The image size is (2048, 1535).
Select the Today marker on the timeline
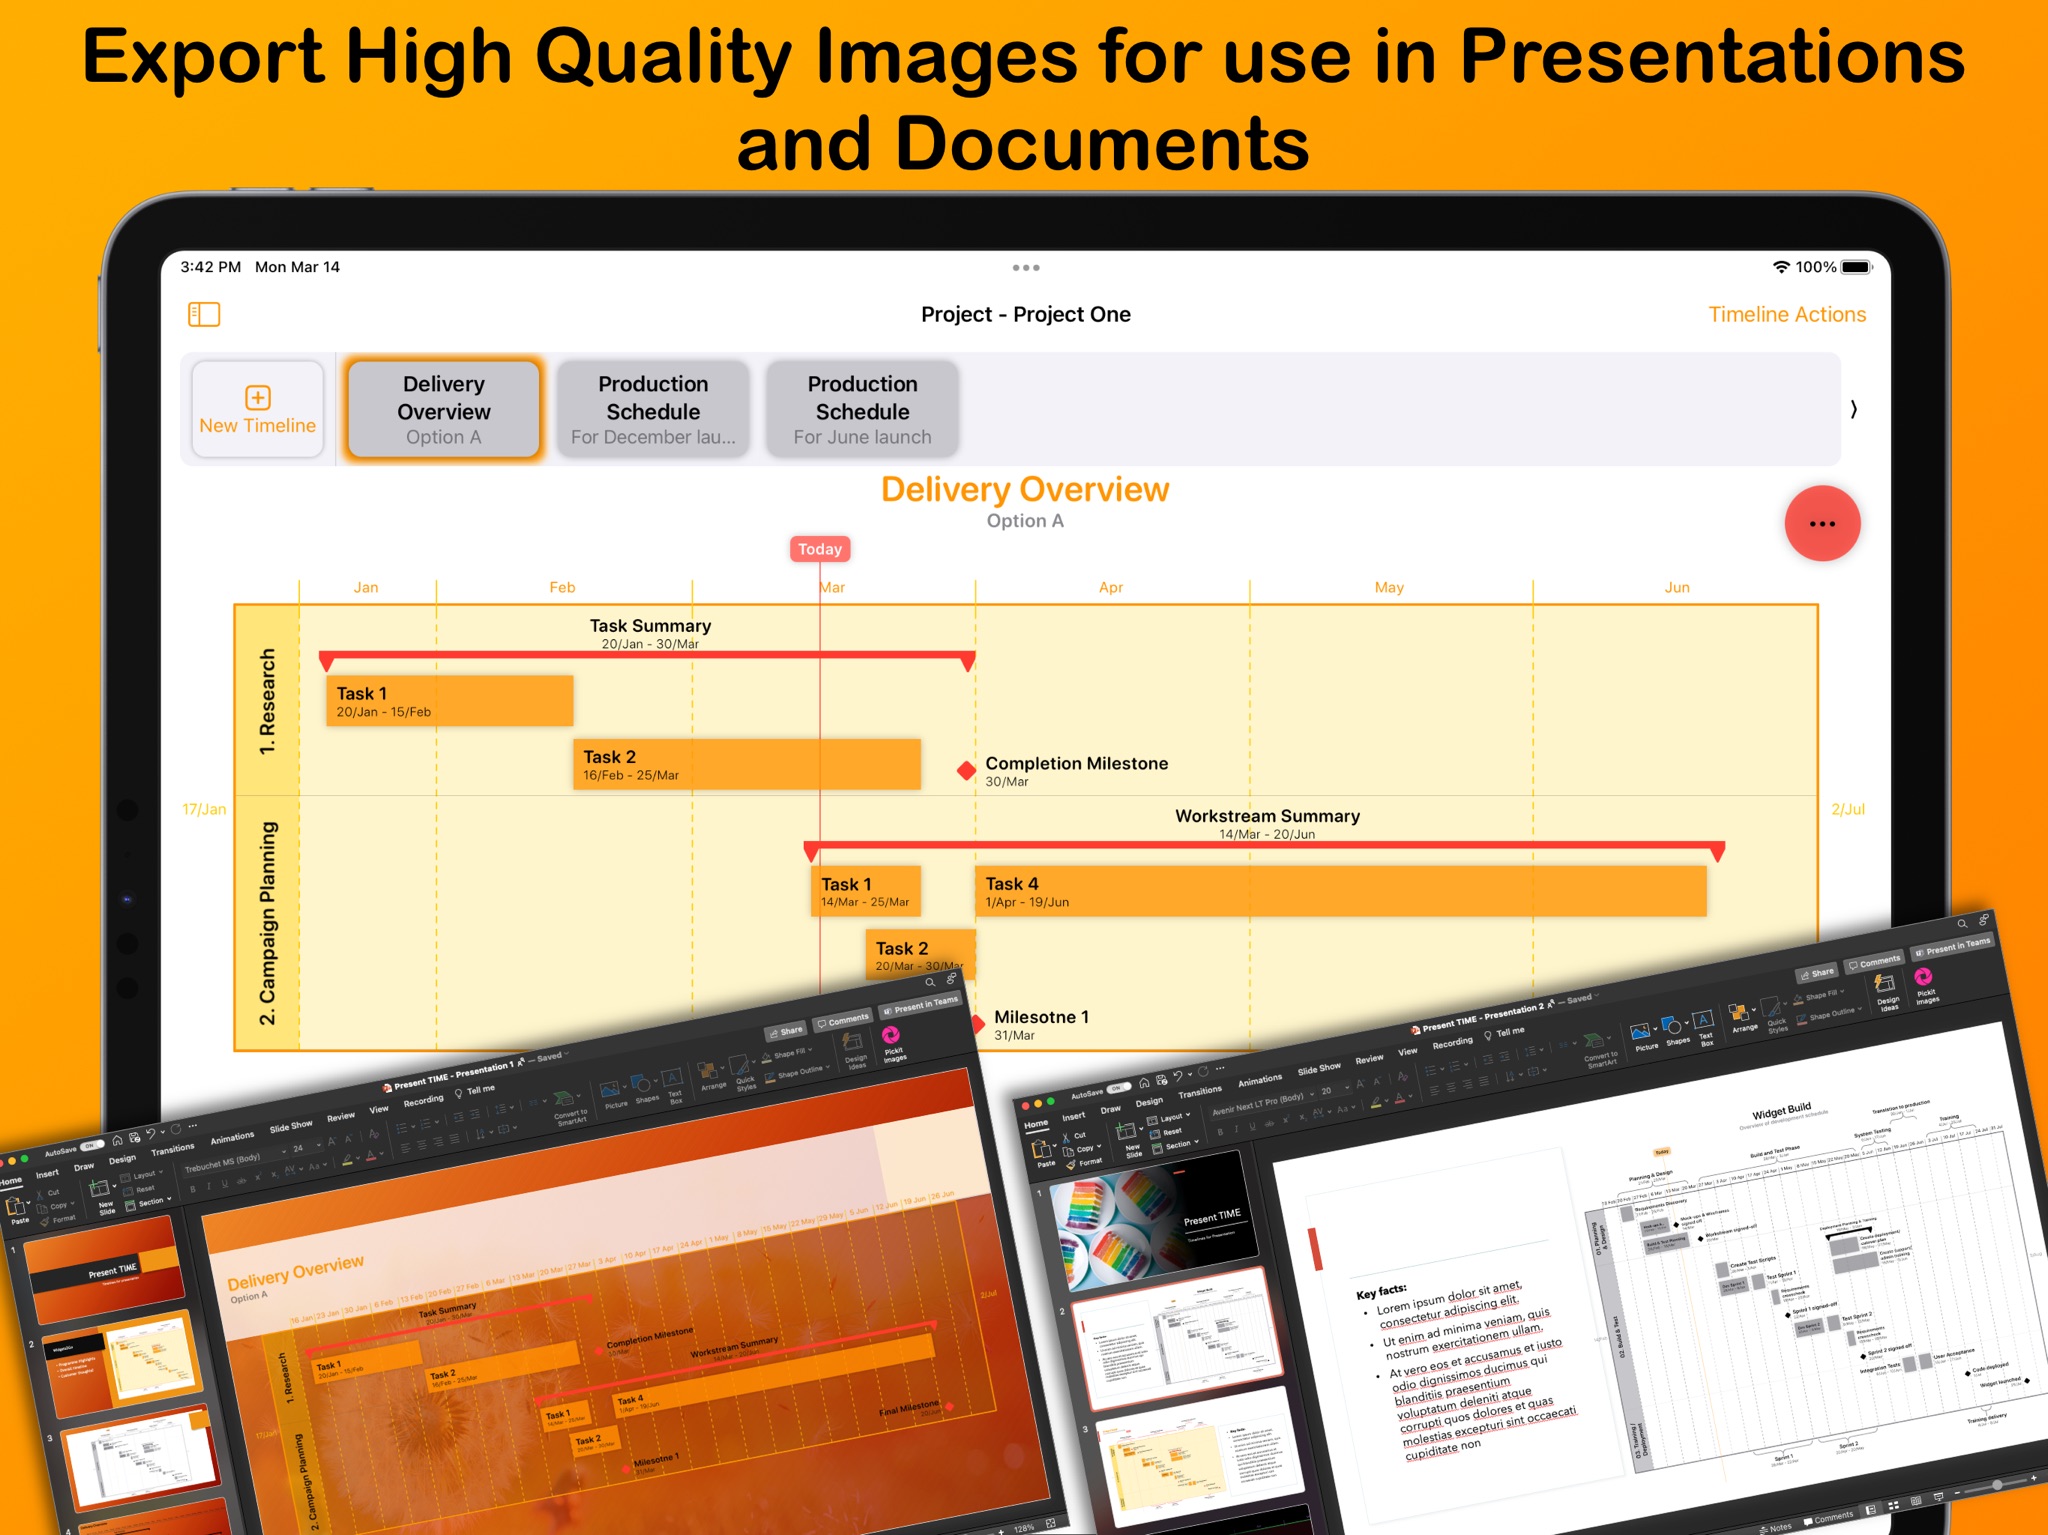click(x=820, y=549)
